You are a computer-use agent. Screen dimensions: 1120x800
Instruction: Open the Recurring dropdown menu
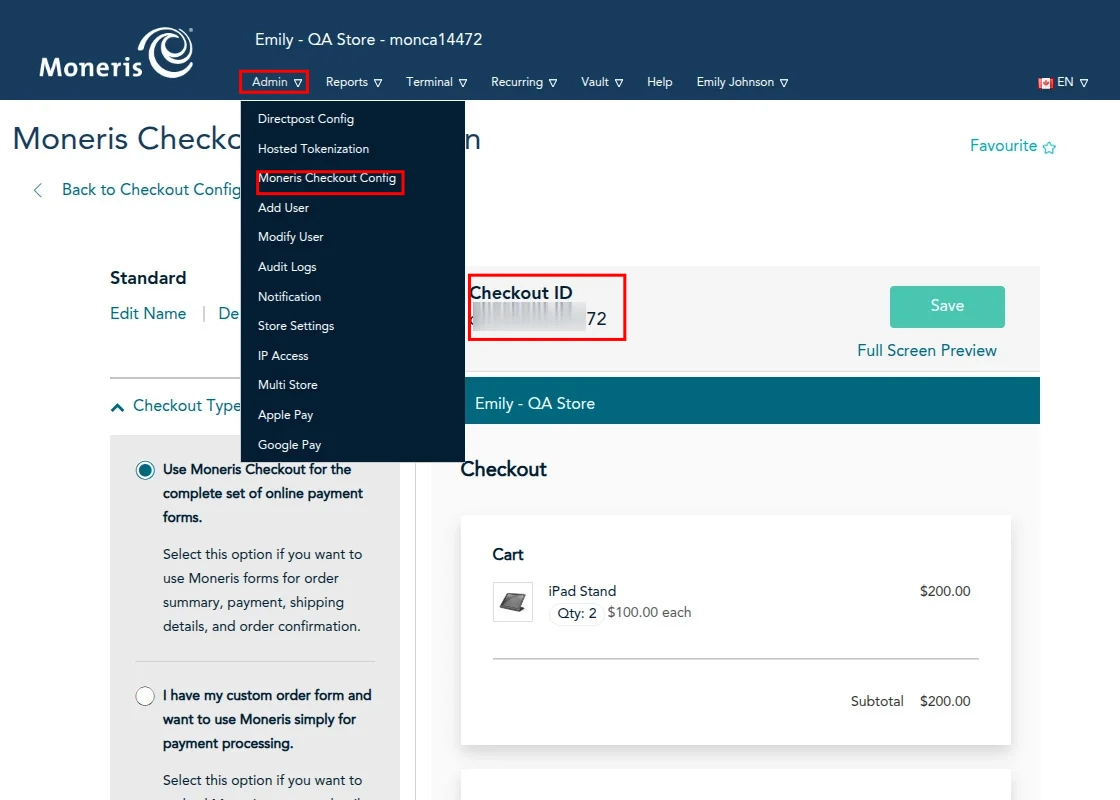click(x=524, y=82)
